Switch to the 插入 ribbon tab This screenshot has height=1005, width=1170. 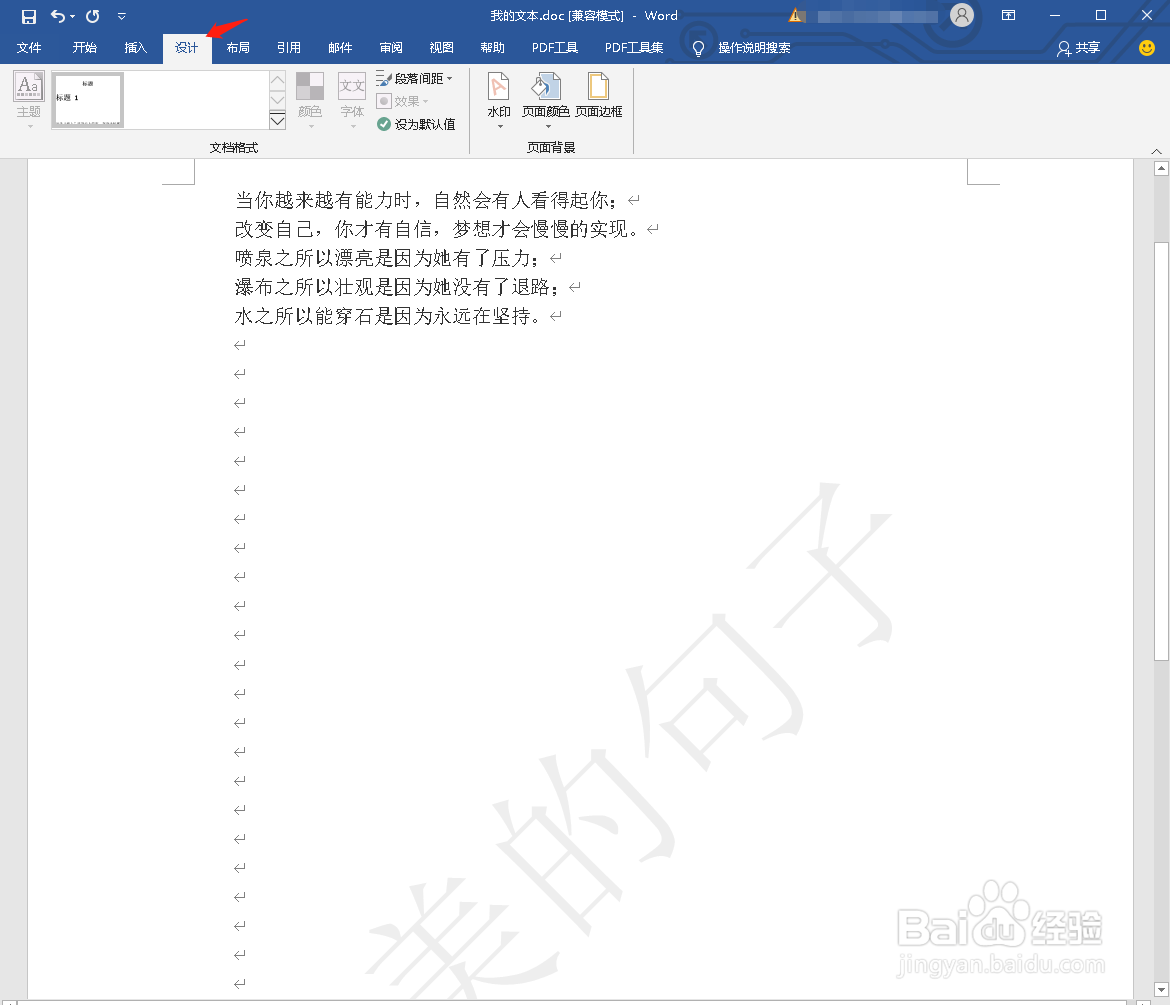click(135, 47)
